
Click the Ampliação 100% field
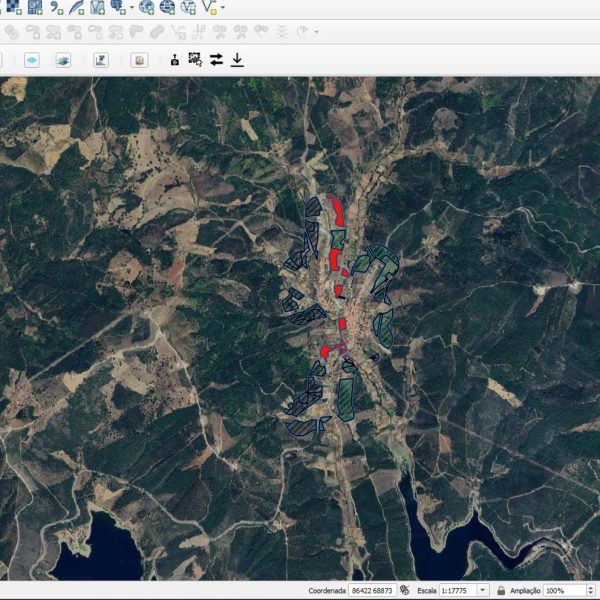pos(564,590)
